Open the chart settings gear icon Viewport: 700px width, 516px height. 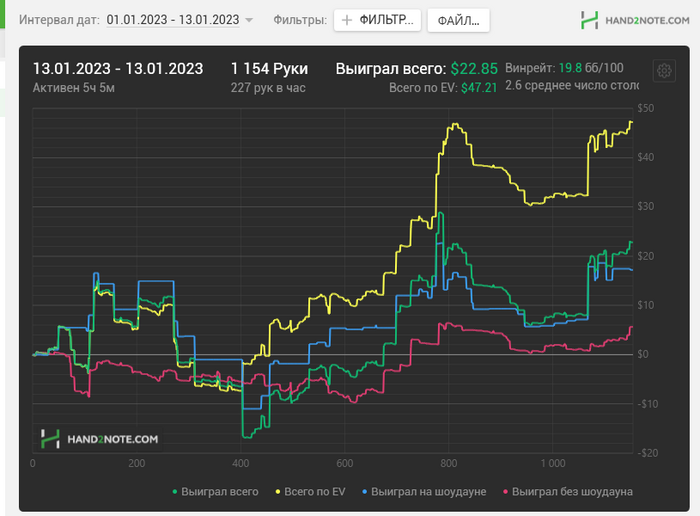[664, 71]
